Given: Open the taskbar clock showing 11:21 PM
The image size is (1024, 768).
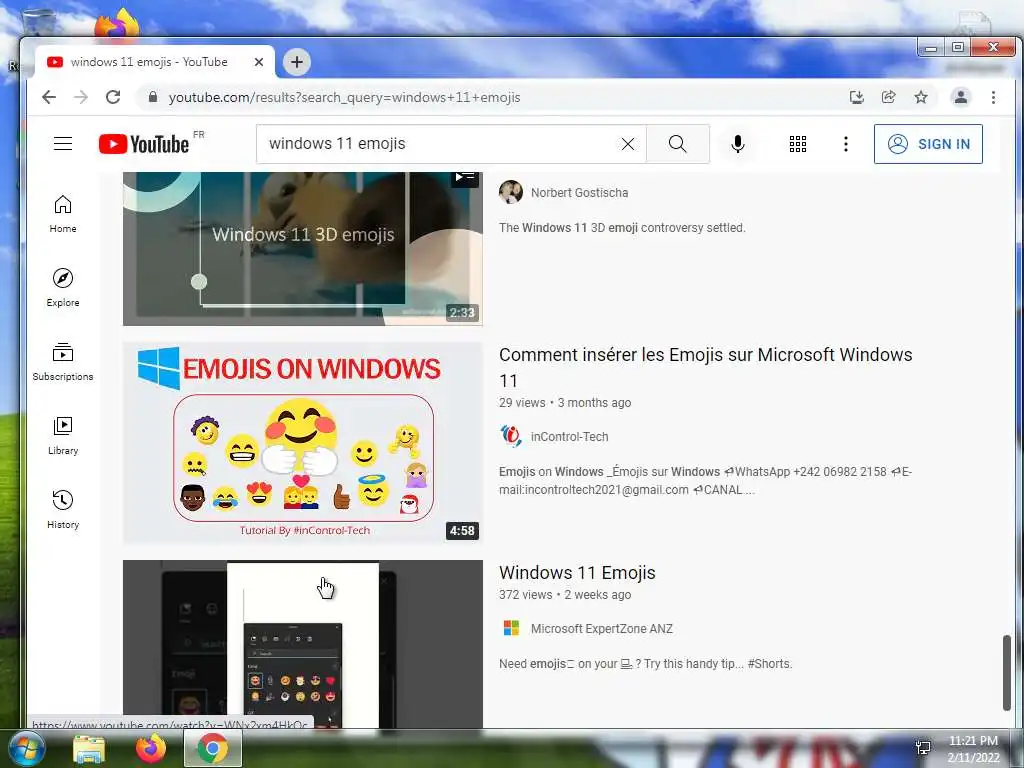Looking at the screenshot, I should click(x=973, y=749).
